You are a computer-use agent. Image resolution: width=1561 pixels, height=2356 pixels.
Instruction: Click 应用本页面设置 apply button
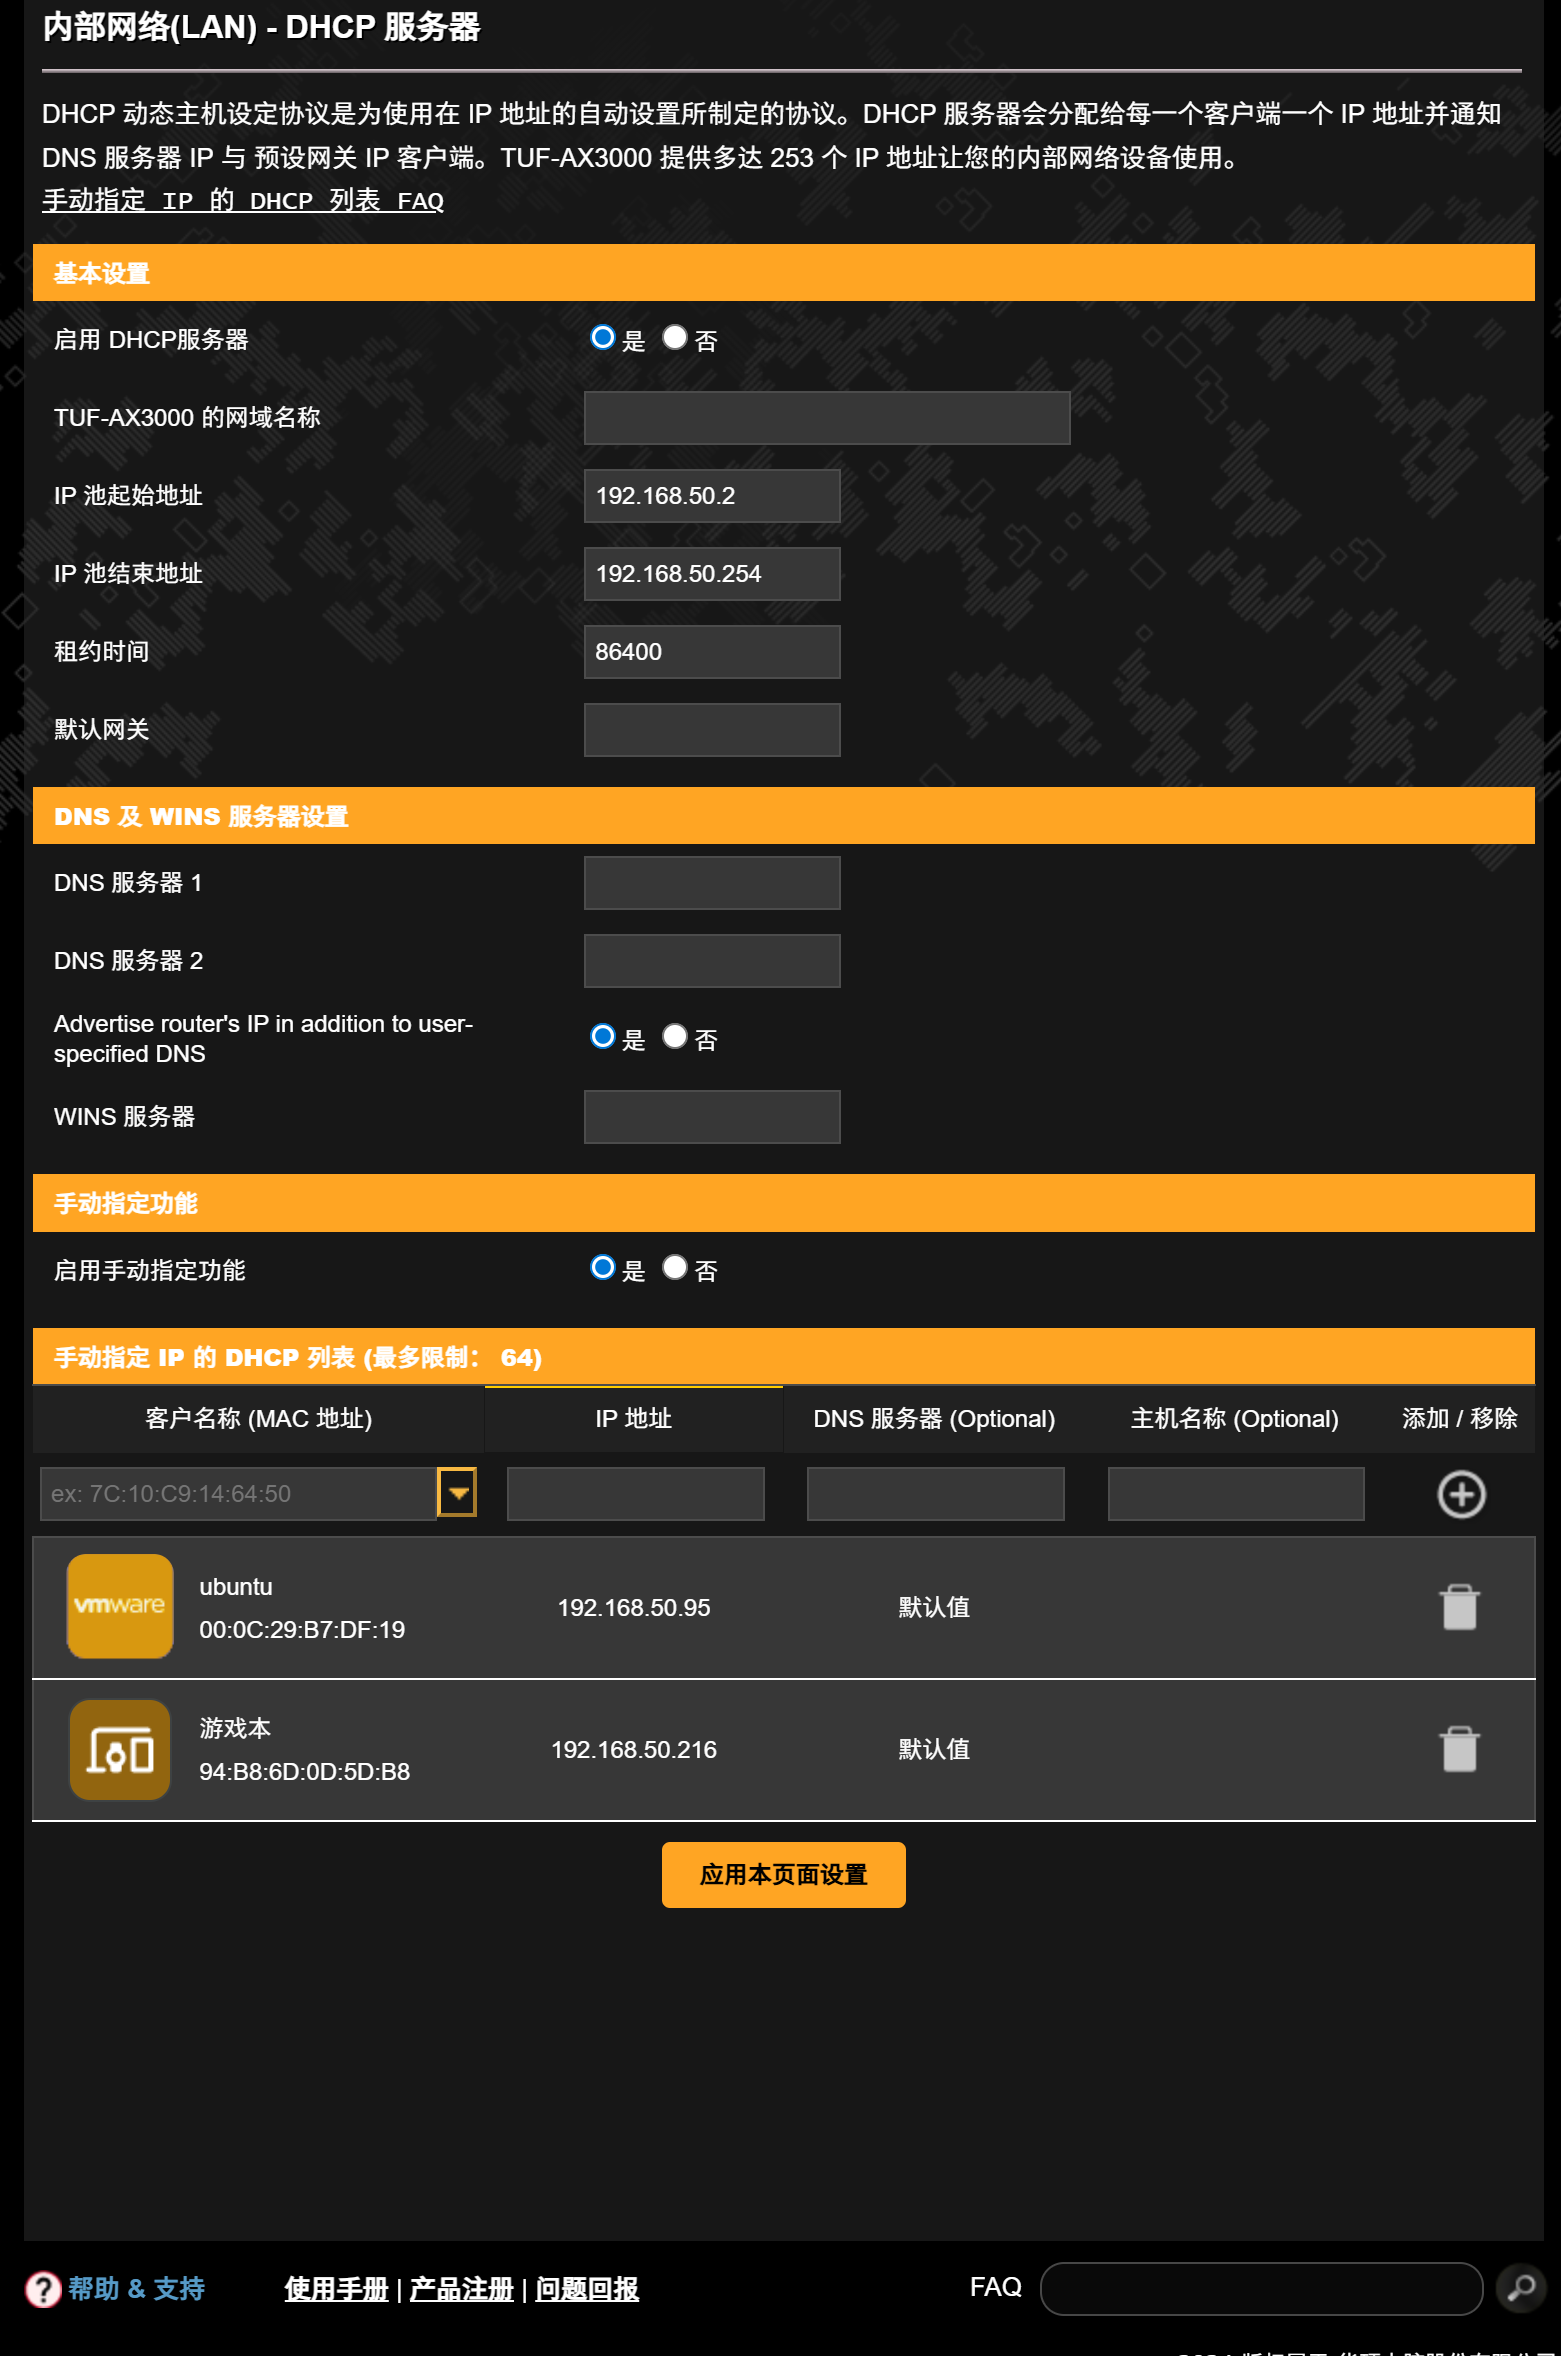pos(784,1874)
